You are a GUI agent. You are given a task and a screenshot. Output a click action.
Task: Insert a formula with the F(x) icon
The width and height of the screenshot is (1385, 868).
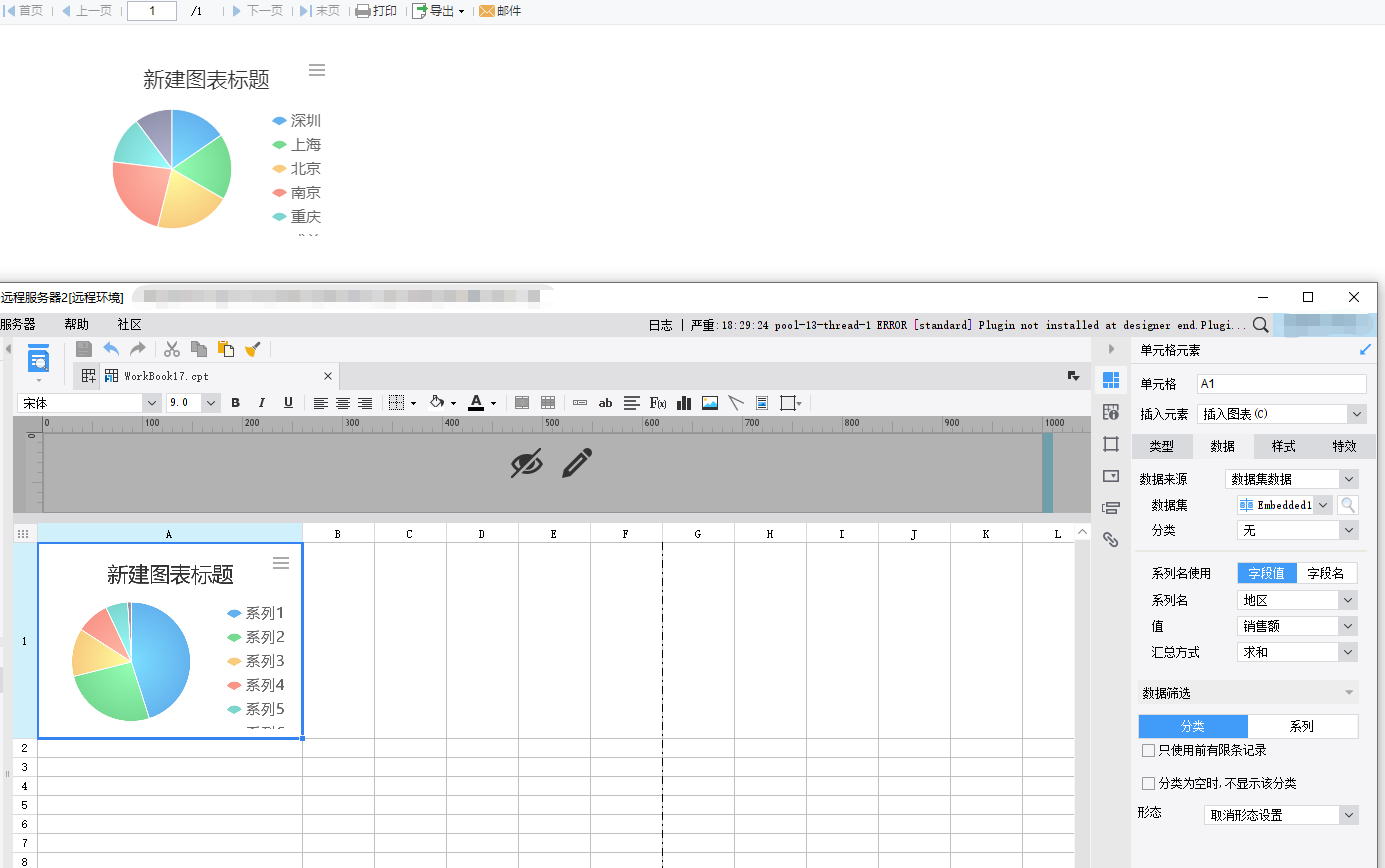(x=658, y=403)
